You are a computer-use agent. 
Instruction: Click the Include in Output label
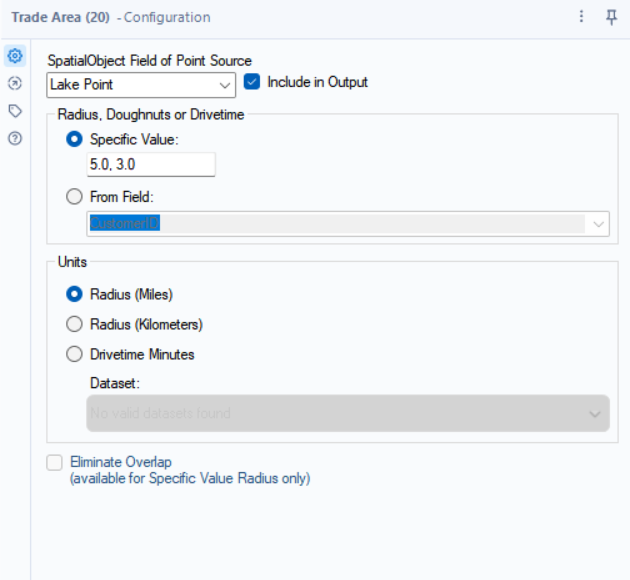coord(317,82)
